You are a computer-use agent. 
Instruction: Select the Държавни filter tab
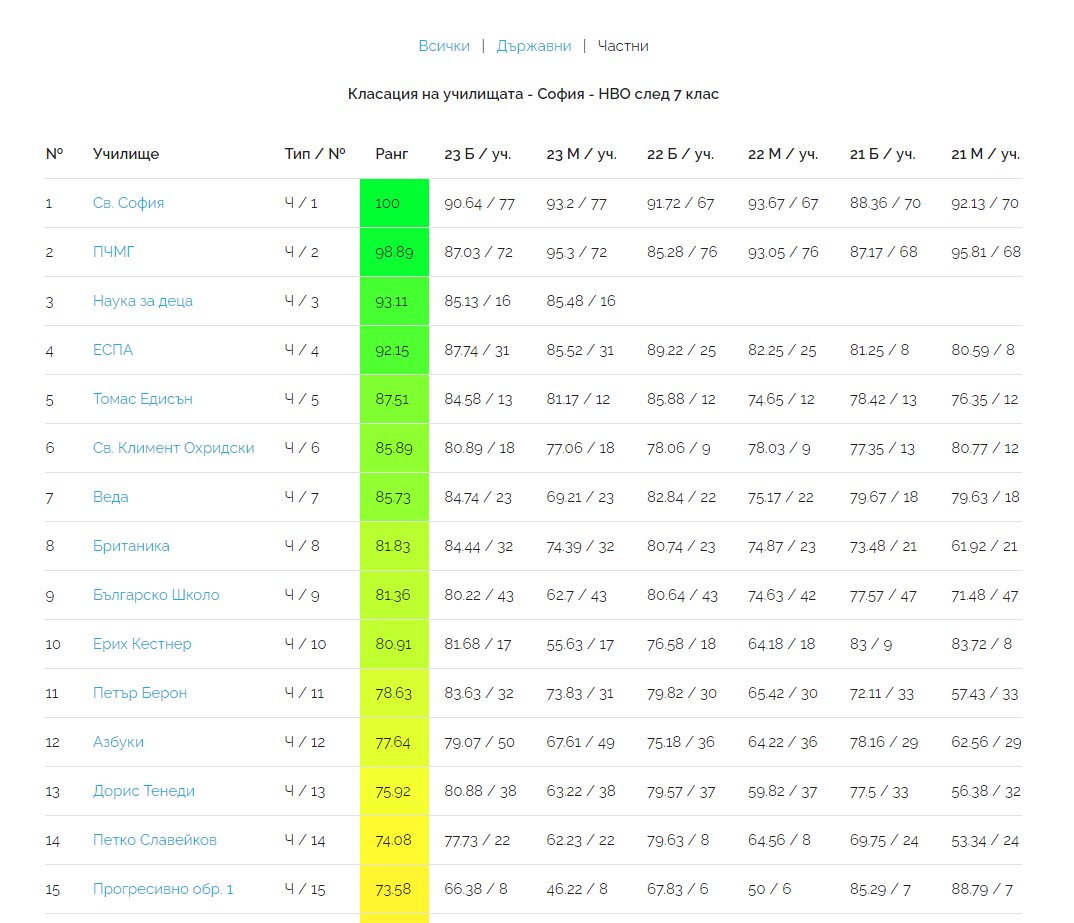[x=534, y=46]
